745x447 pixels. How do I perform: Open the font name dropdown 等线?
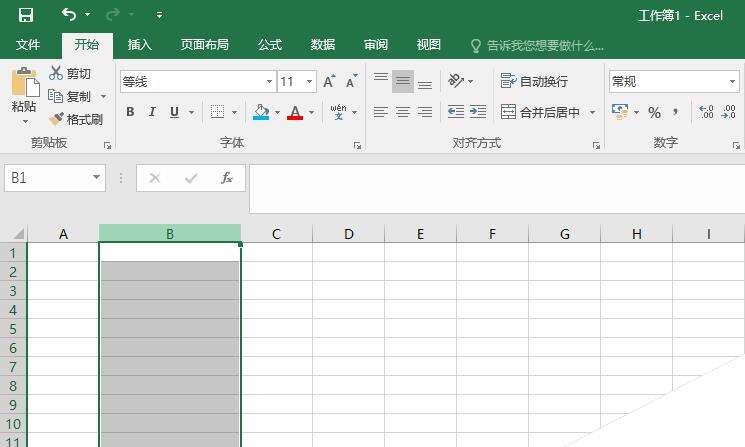pyautogui.click(x=269, y=82)
